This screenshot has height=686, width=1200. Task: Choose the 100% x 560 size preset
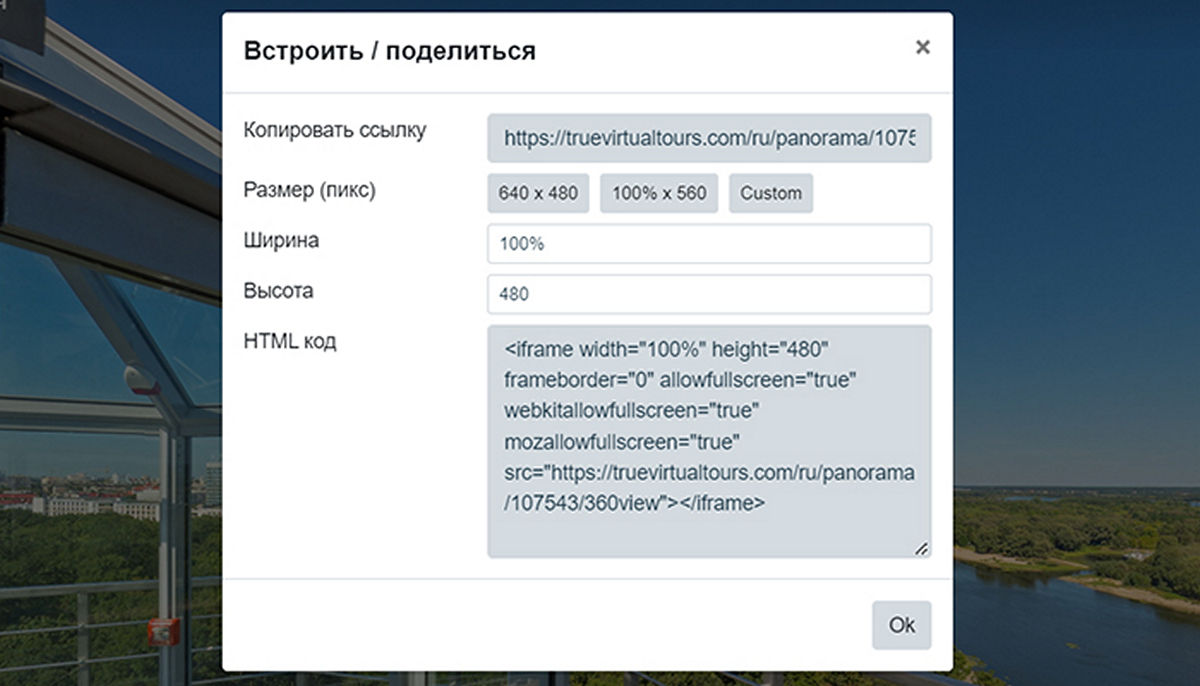(x=659, y=193)
